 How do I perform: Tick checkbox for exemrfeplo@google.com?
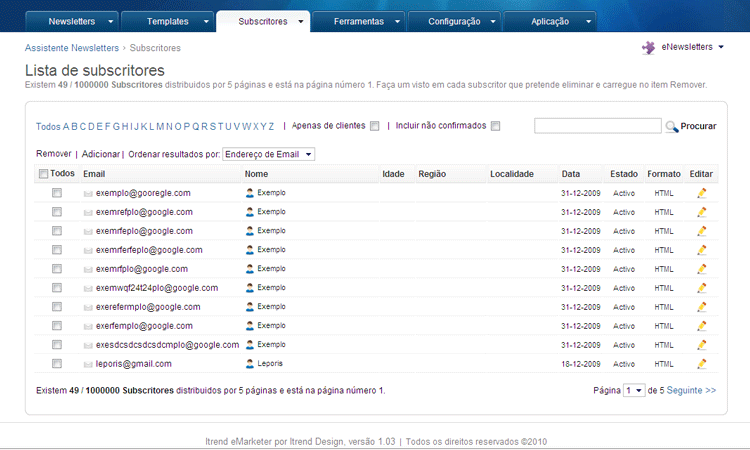(57, 231)
